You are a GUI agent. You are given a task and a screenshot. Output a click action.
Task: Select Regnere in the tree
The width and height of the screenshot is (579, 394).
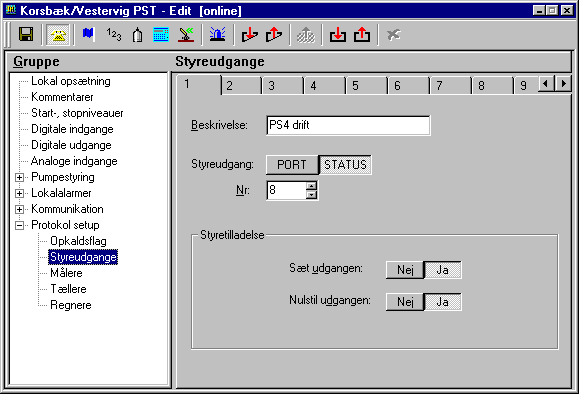[71, 305]
